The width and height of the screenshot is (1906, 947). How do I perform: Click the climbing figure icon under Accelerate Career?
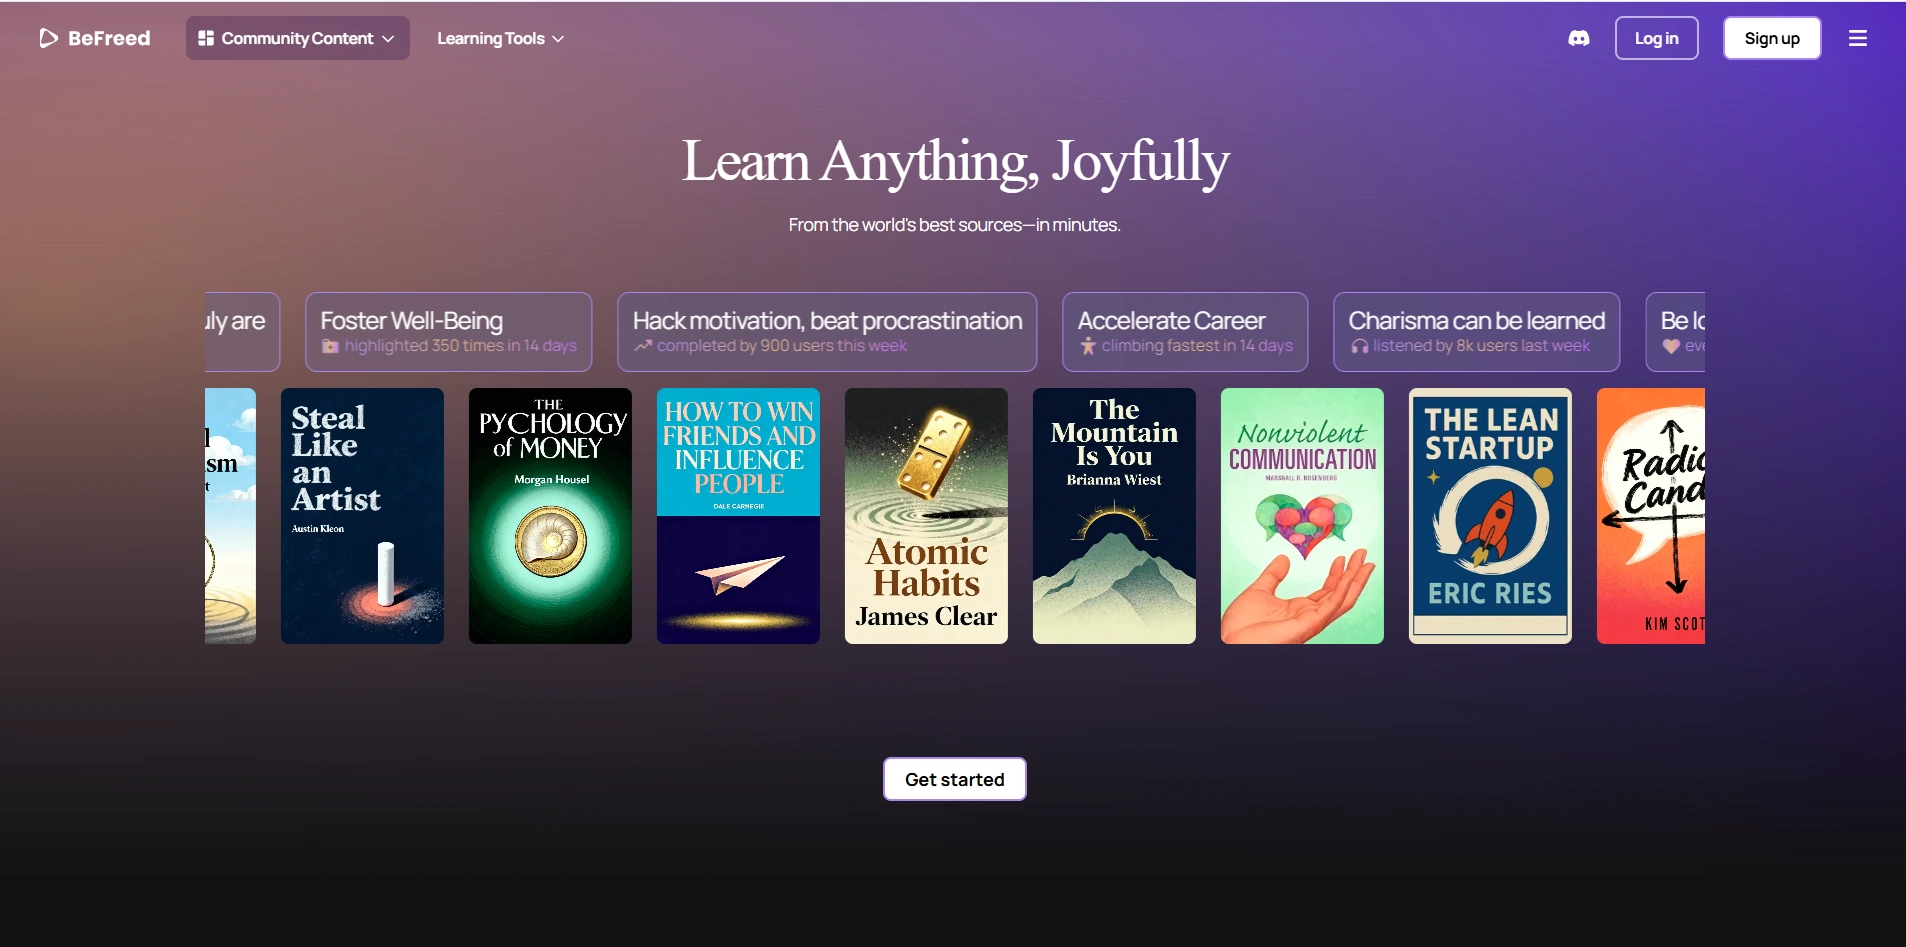pyautogui.click(x=1088, y=346)
